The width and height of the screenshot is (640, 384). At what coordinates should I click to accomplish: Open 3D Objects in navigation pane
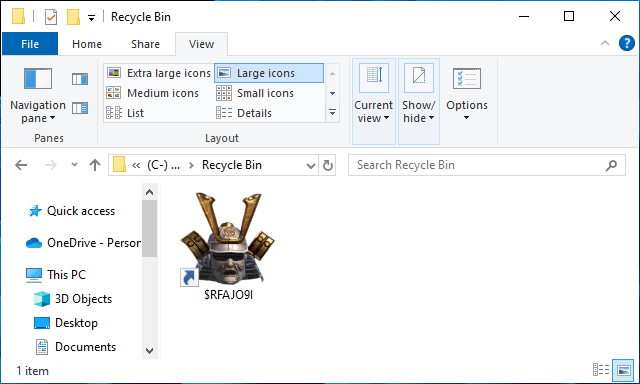(x=73, y=299)
